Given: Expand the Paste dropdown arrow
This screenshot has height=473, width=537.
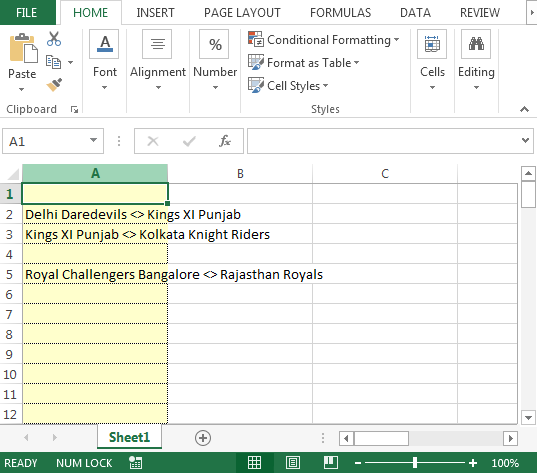Looking at the screenshot, I should pyautogui.click(x=22, y=89).
